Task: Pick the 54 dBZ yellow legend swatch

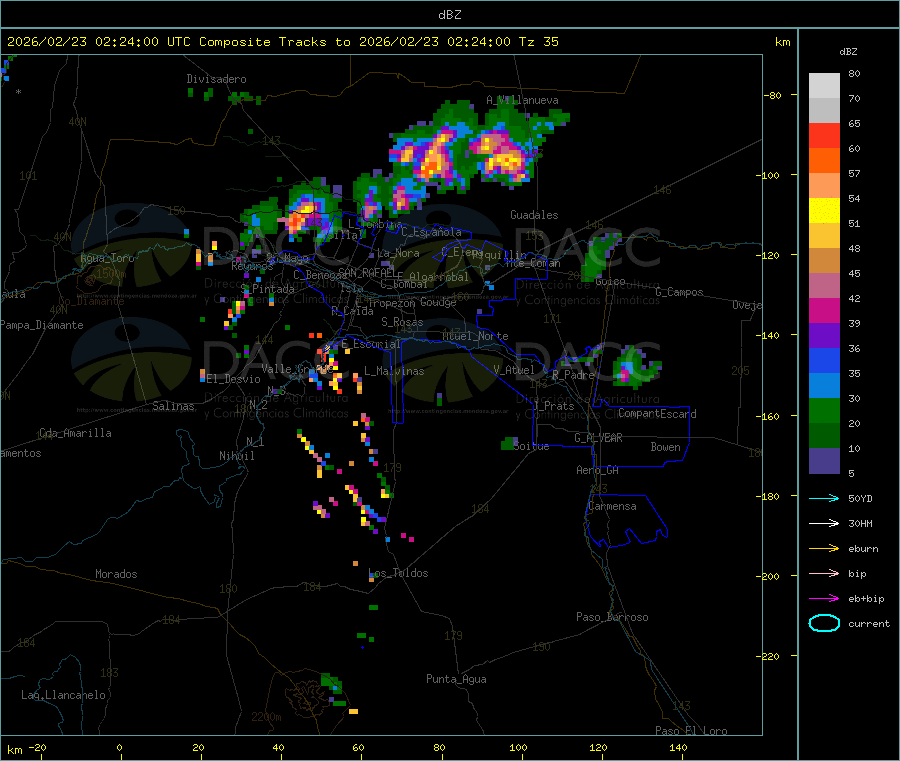Action: click(824, 211)
